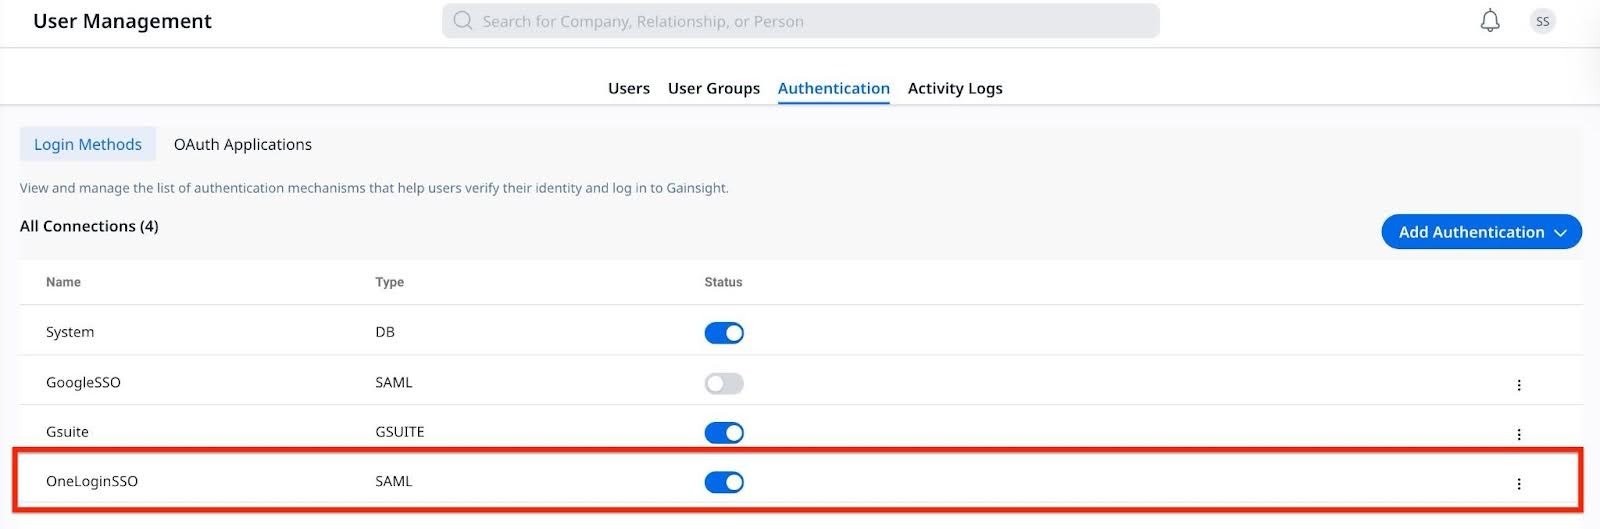
Task: Click the OneLoginSSO connection name
Action: [92, 481]
